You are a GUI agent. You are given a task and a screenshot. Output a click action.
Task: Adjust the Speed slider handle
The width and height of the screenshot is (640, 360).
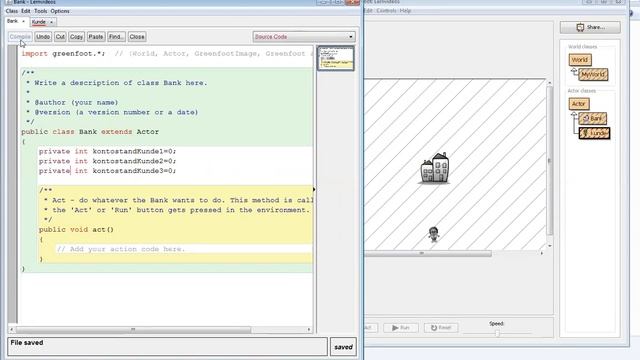pyautogui.click(x=498, y=333)
